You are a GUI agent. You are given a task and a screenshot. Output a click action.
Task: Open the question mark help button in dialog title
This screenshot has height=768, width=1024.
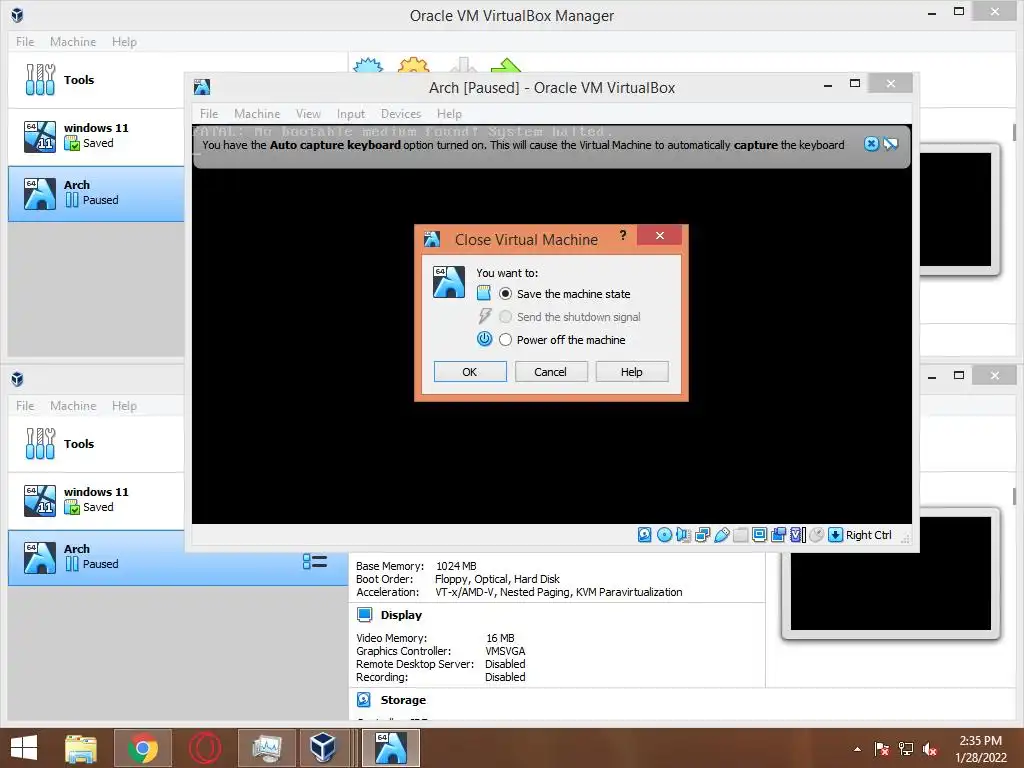click(x=623, y=235)
